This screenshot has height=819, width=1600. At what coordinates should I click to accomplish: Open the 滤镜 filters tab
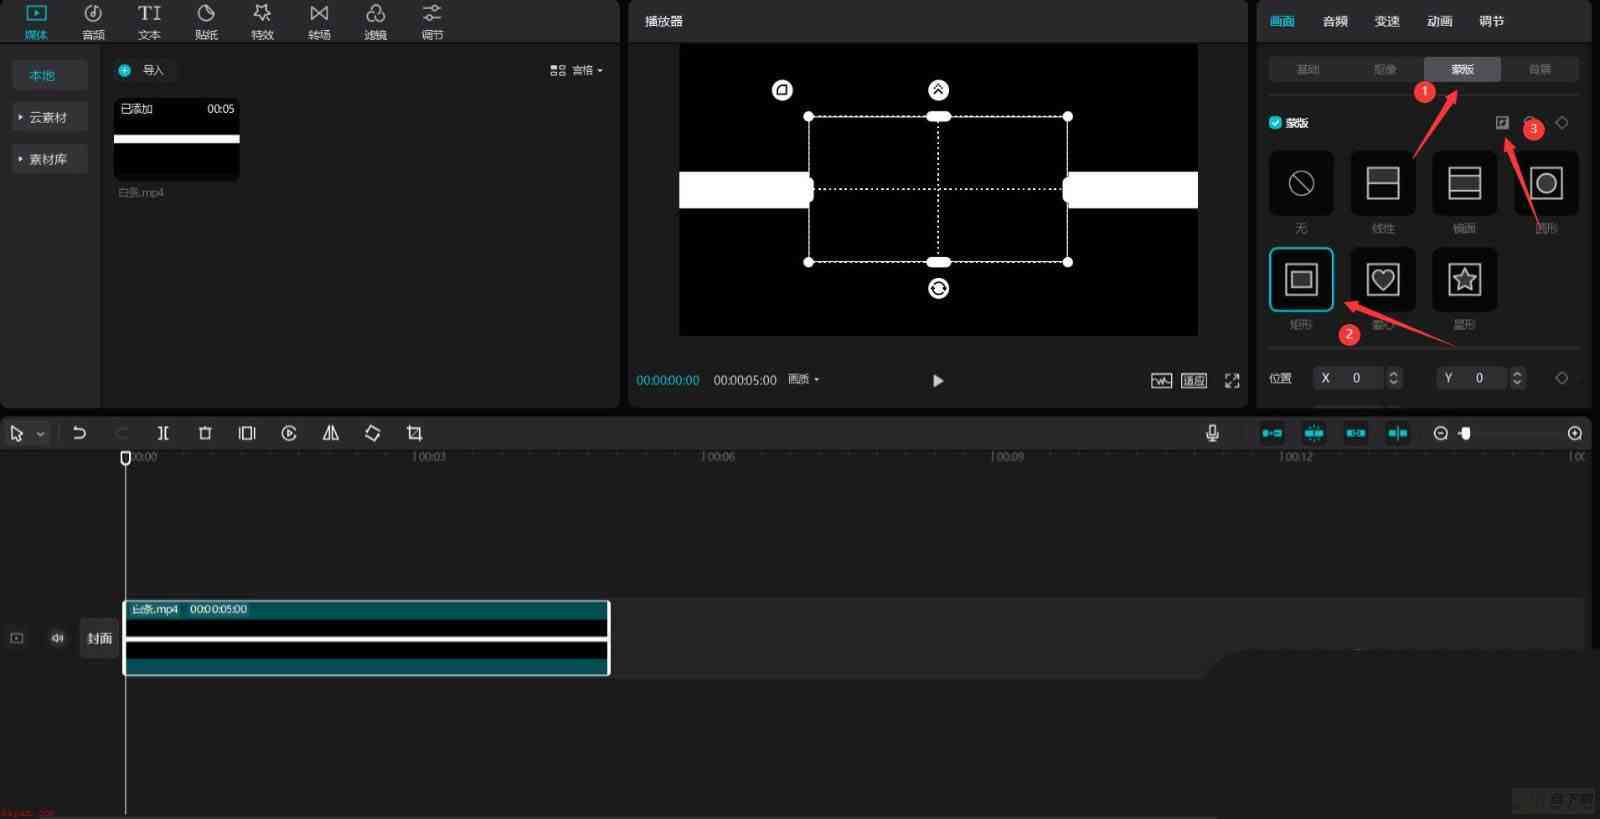point(375,21)
